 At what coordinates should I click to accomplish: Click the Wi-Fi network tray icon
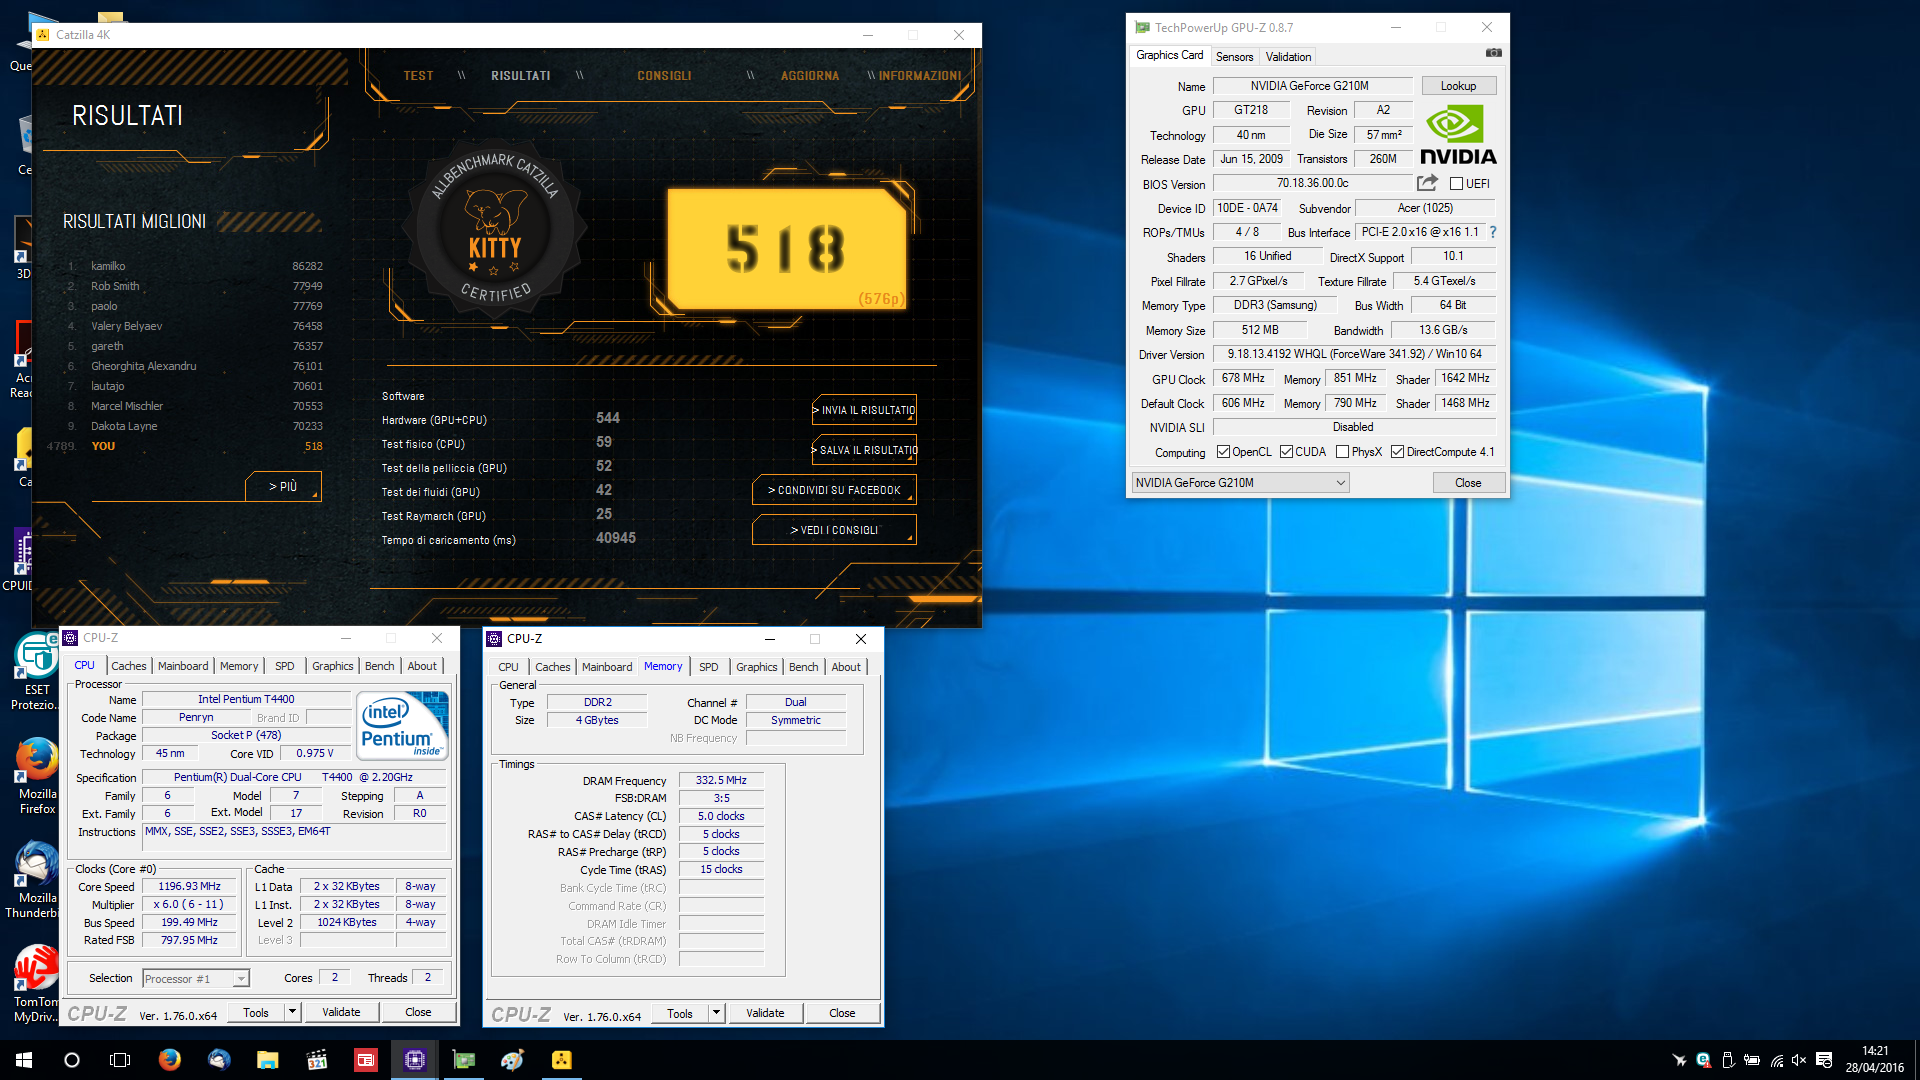(1776, 1060)
